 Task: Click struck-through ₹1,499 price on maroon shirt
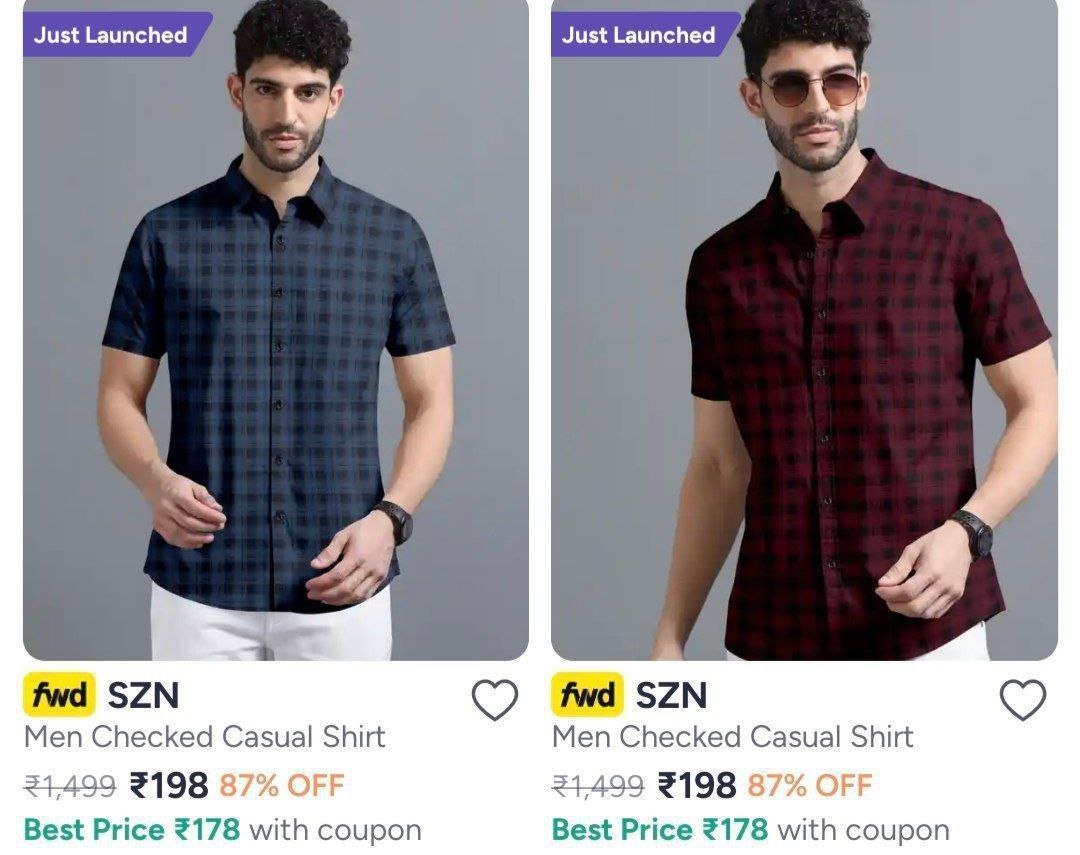pyautogui.click(x=599, y=786)
